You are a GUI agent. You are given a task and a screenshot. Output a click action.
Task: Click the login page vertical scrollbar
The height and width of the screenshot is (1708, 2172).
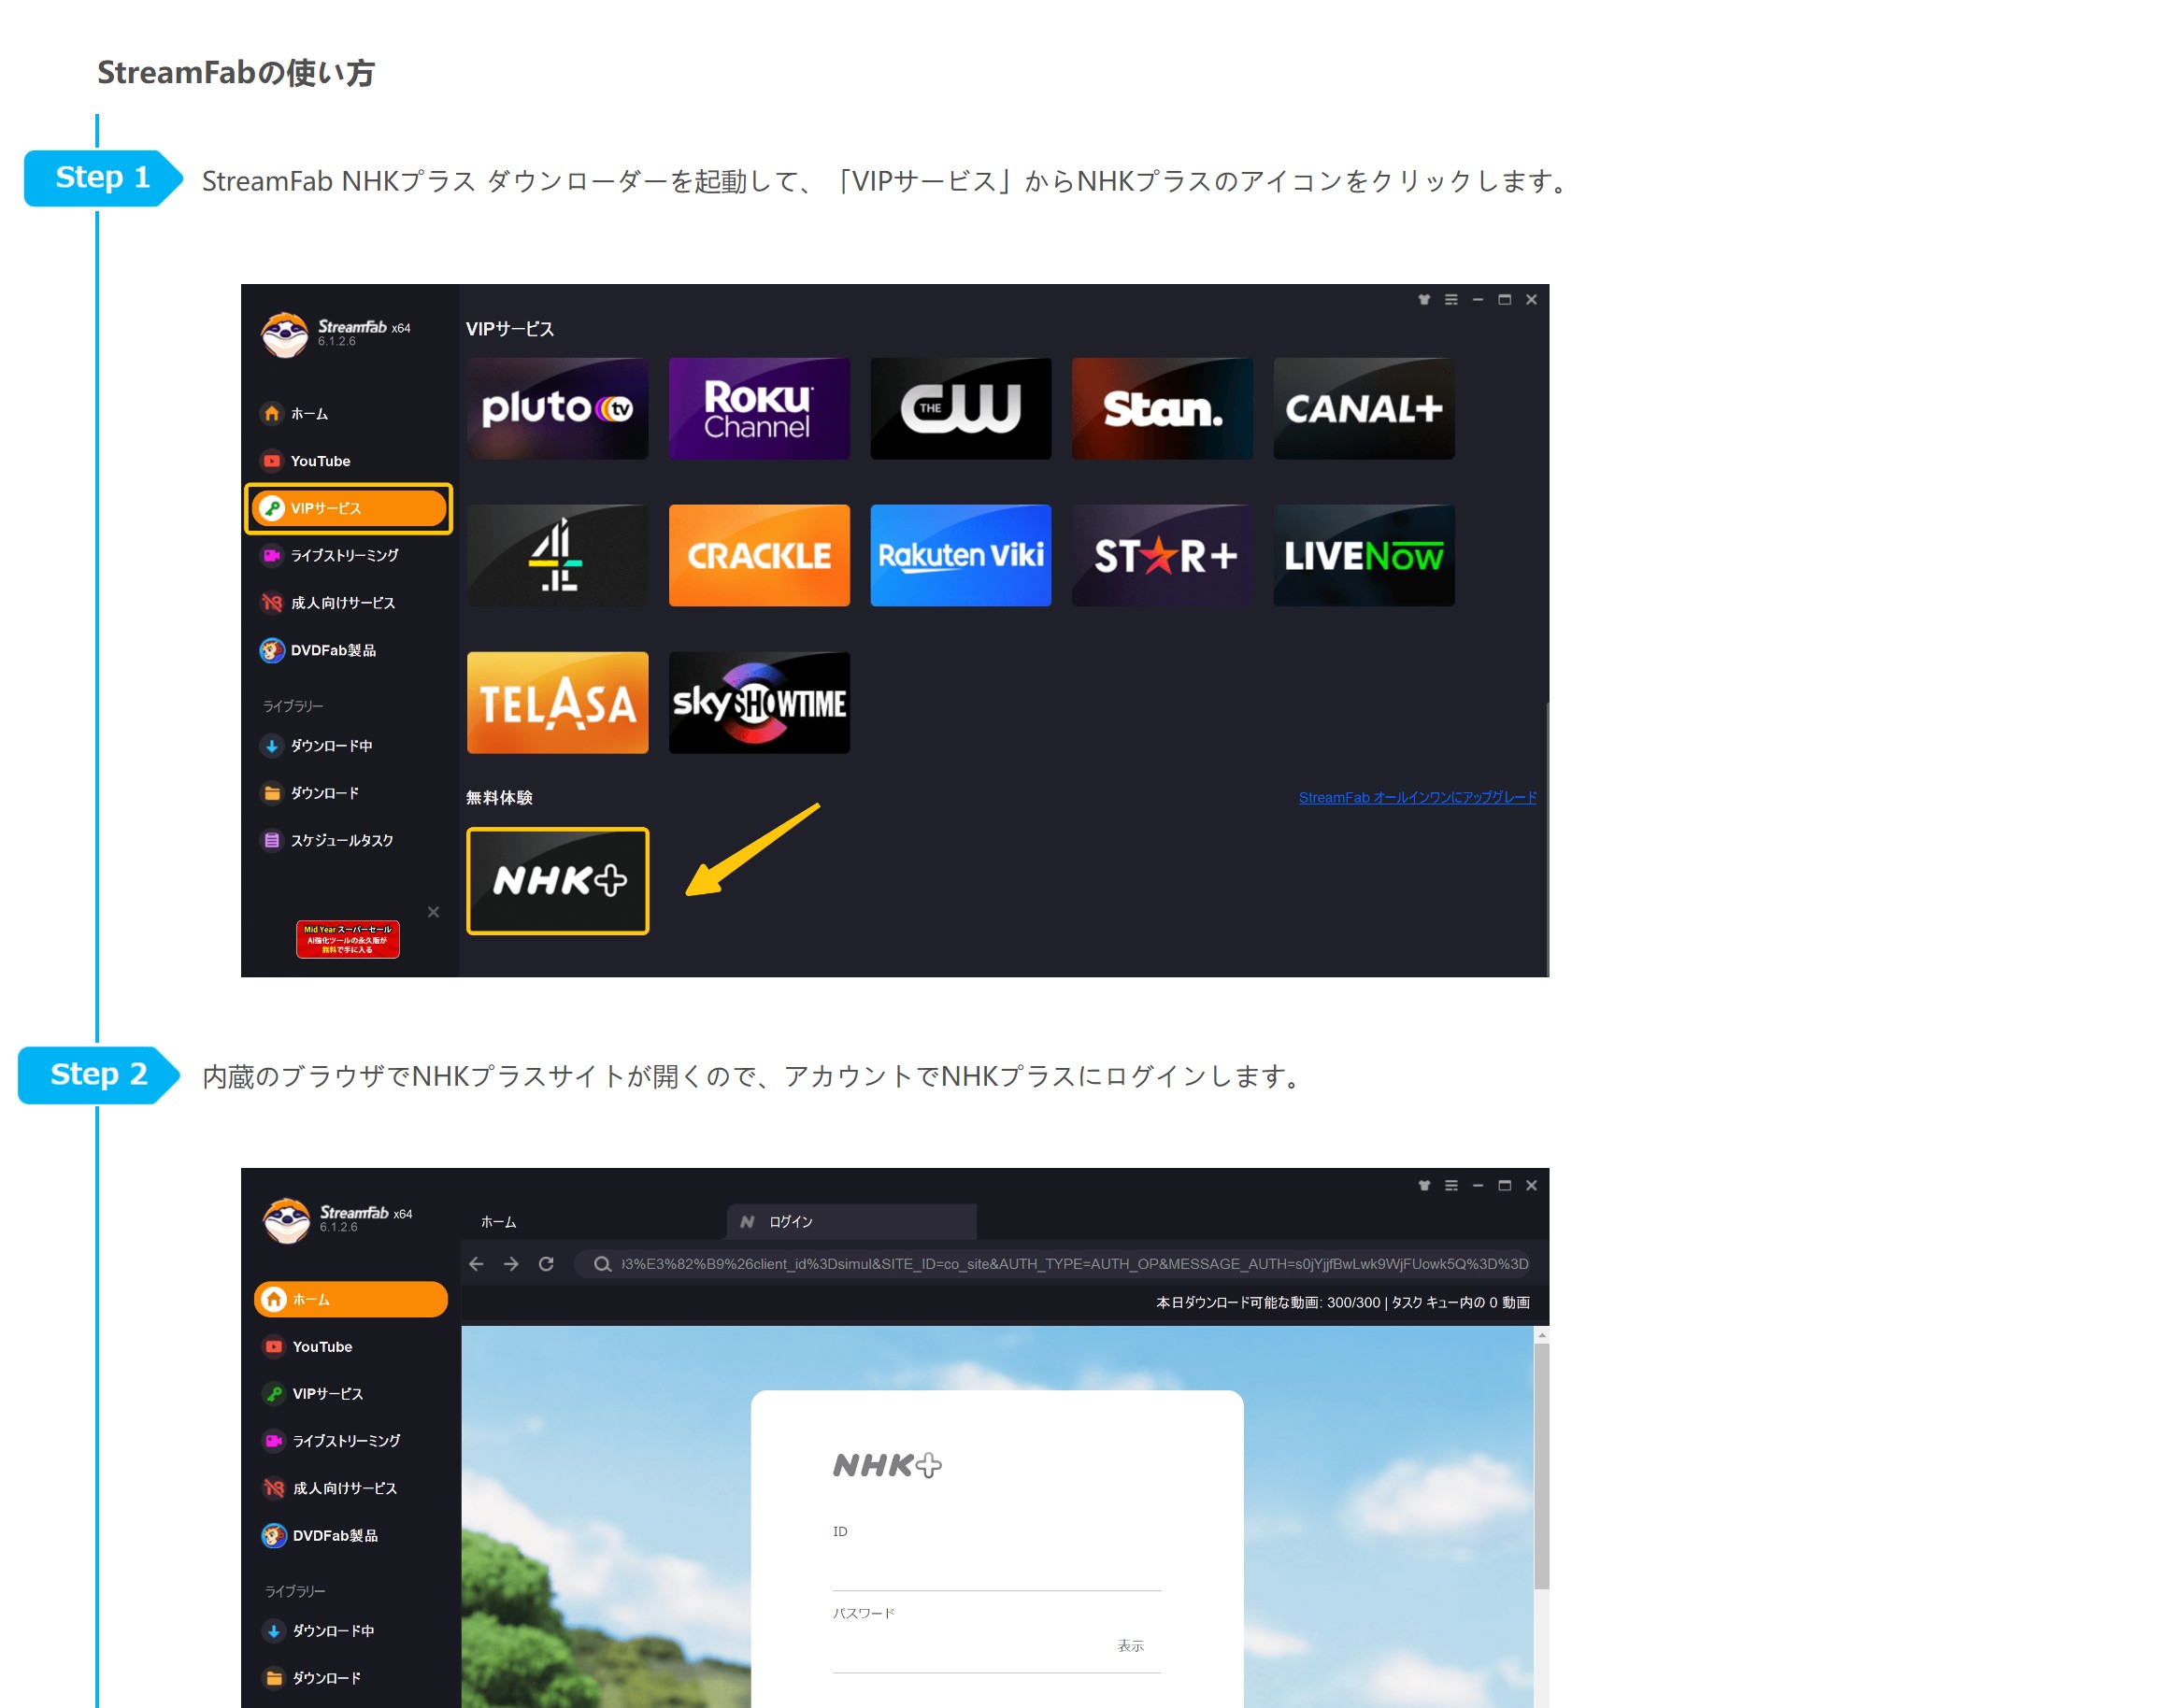(1542, 1467)
